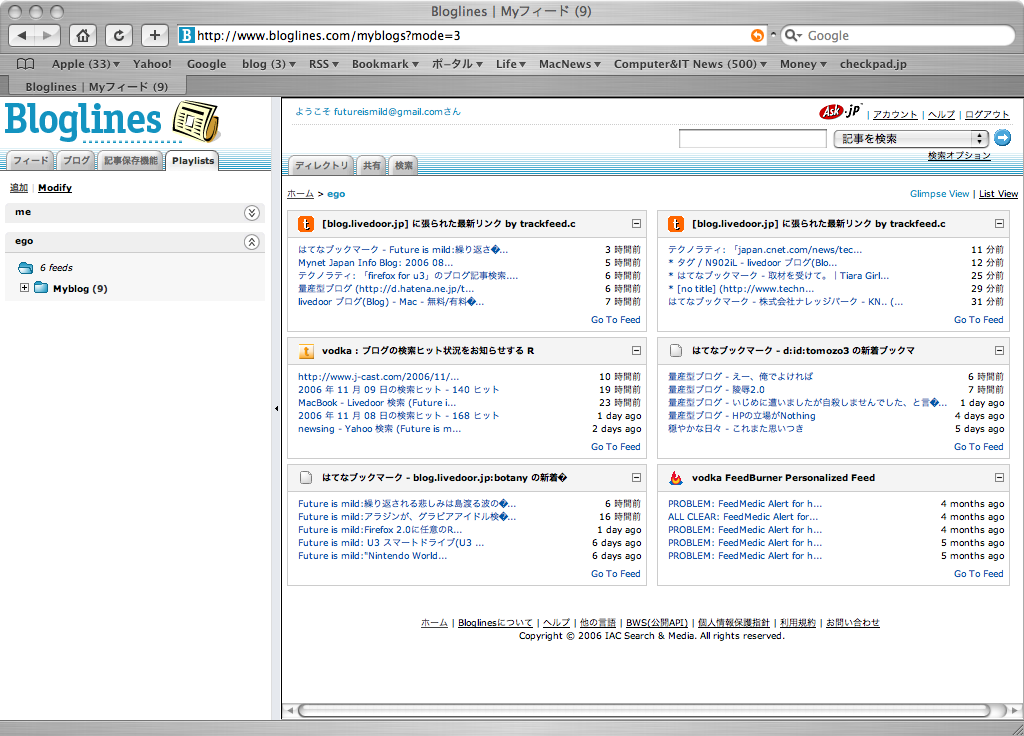Click the blue search go arrow
1024x736 pixels.
[1002, 138]
